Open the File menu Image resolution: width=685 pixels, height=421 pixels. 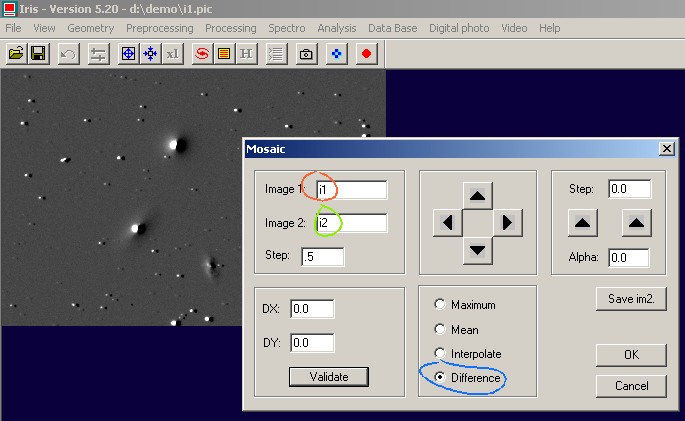coord(13,28)
